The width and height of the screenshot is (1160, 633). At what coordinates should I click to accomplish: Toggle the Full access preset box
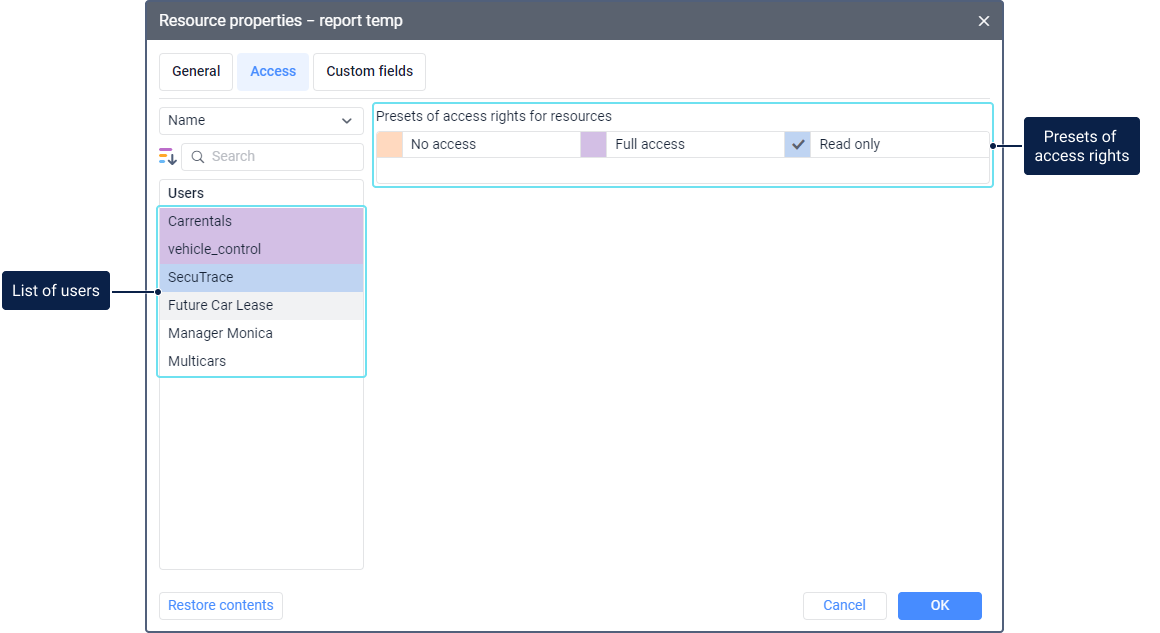(594, 144)
